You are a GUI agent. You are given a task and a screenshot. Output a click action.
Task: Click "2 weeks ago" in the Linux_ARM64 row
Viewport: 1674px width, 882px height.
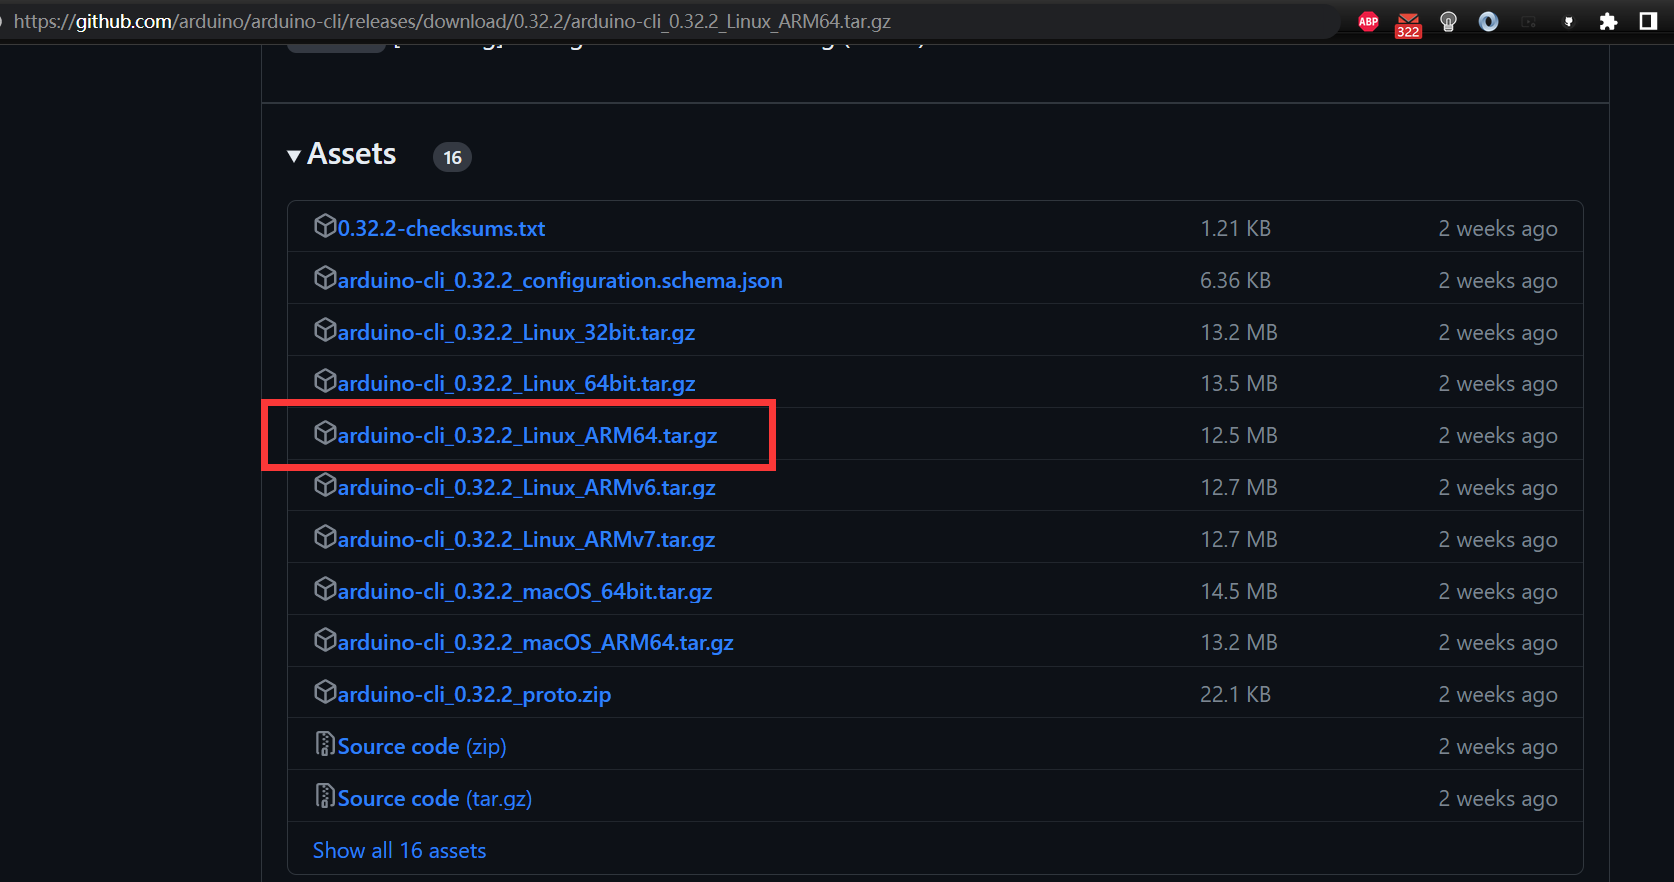tap(1498, 436)
